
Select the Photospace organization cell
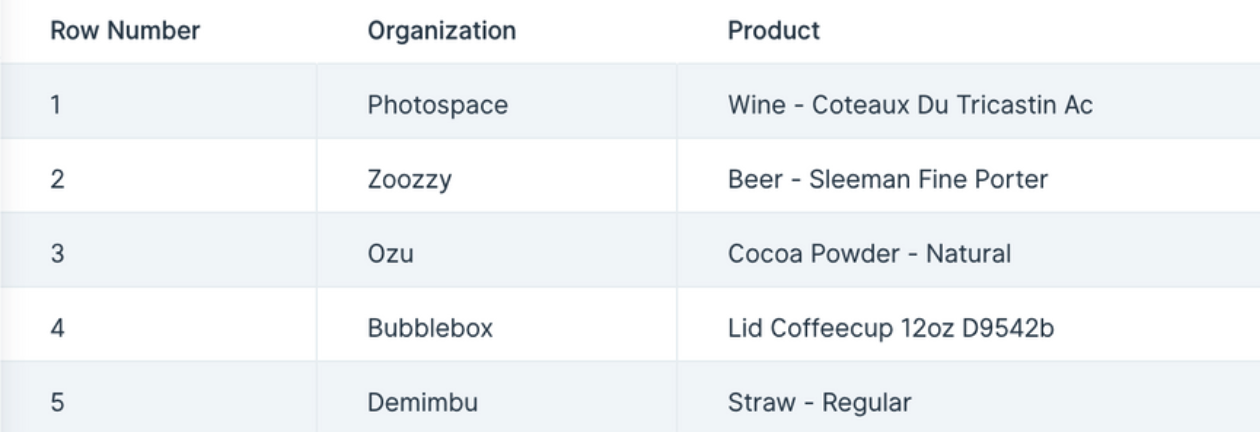click(497, 102)
